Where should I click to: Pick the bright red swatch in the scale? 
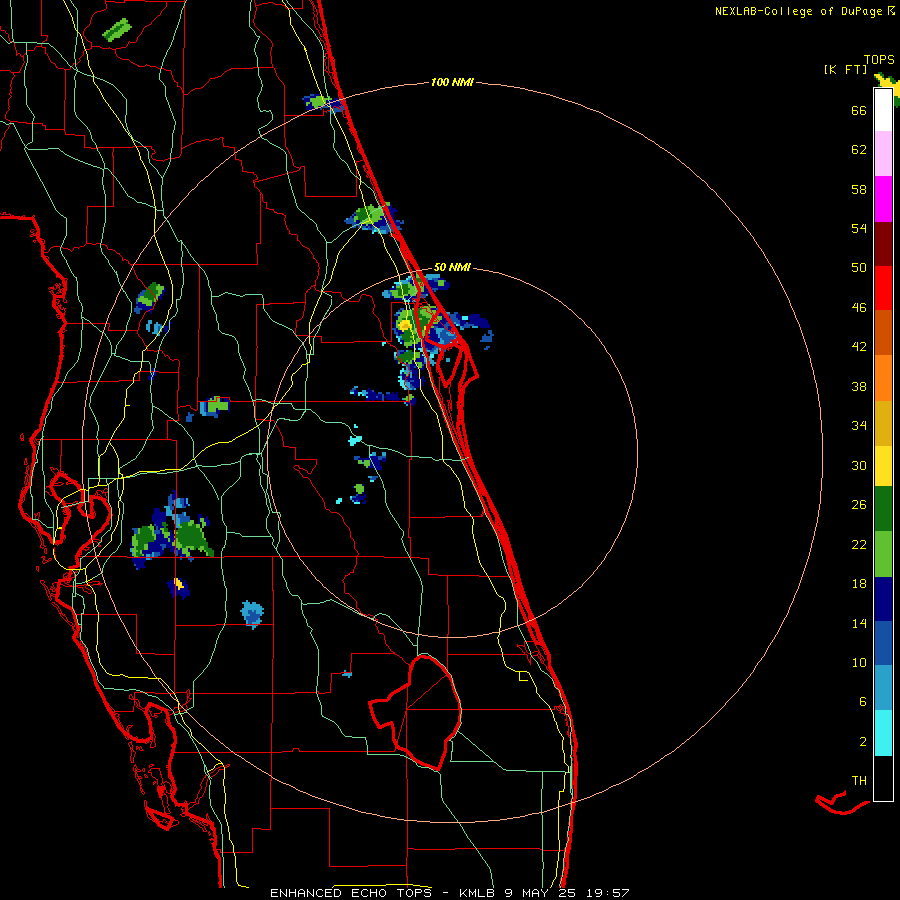(x=883, y=288)
